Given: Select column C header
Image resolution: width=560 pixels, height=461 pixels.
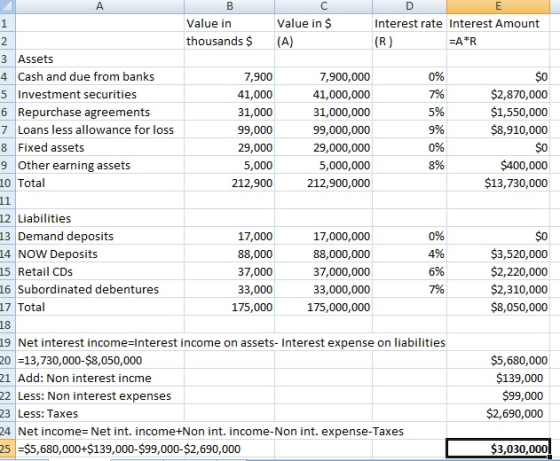Looking at the screenshot, I should [x=324, y=6].
